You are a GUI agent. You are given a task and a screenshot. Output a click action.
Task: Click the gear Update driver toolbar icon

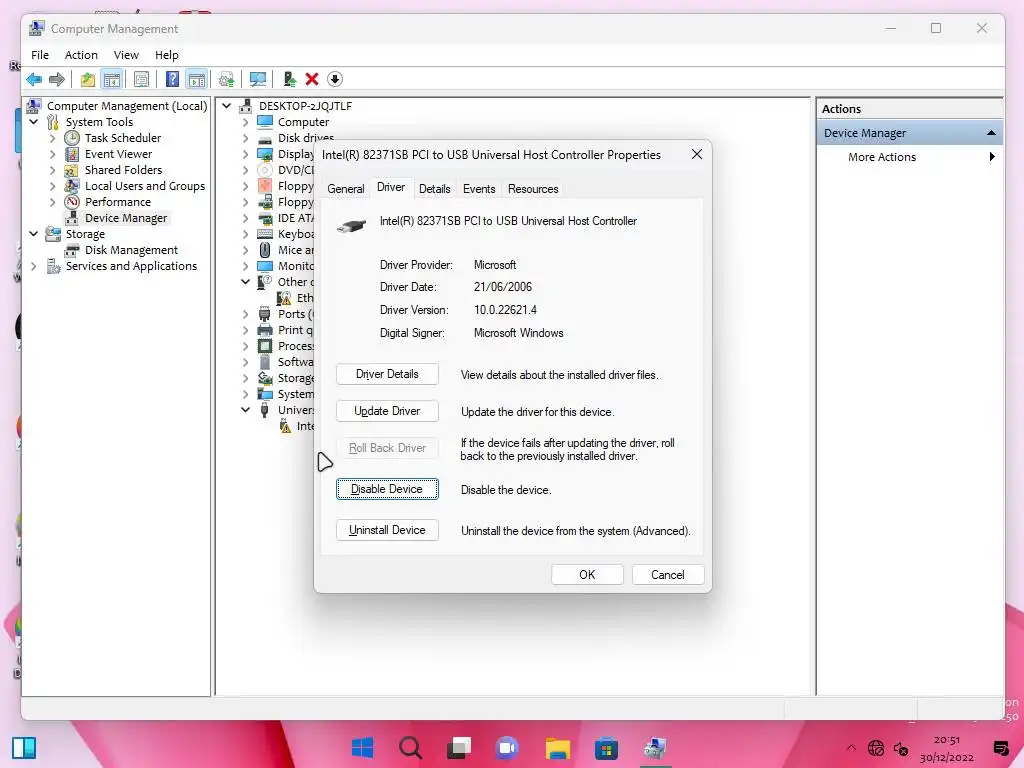point(227,80)
